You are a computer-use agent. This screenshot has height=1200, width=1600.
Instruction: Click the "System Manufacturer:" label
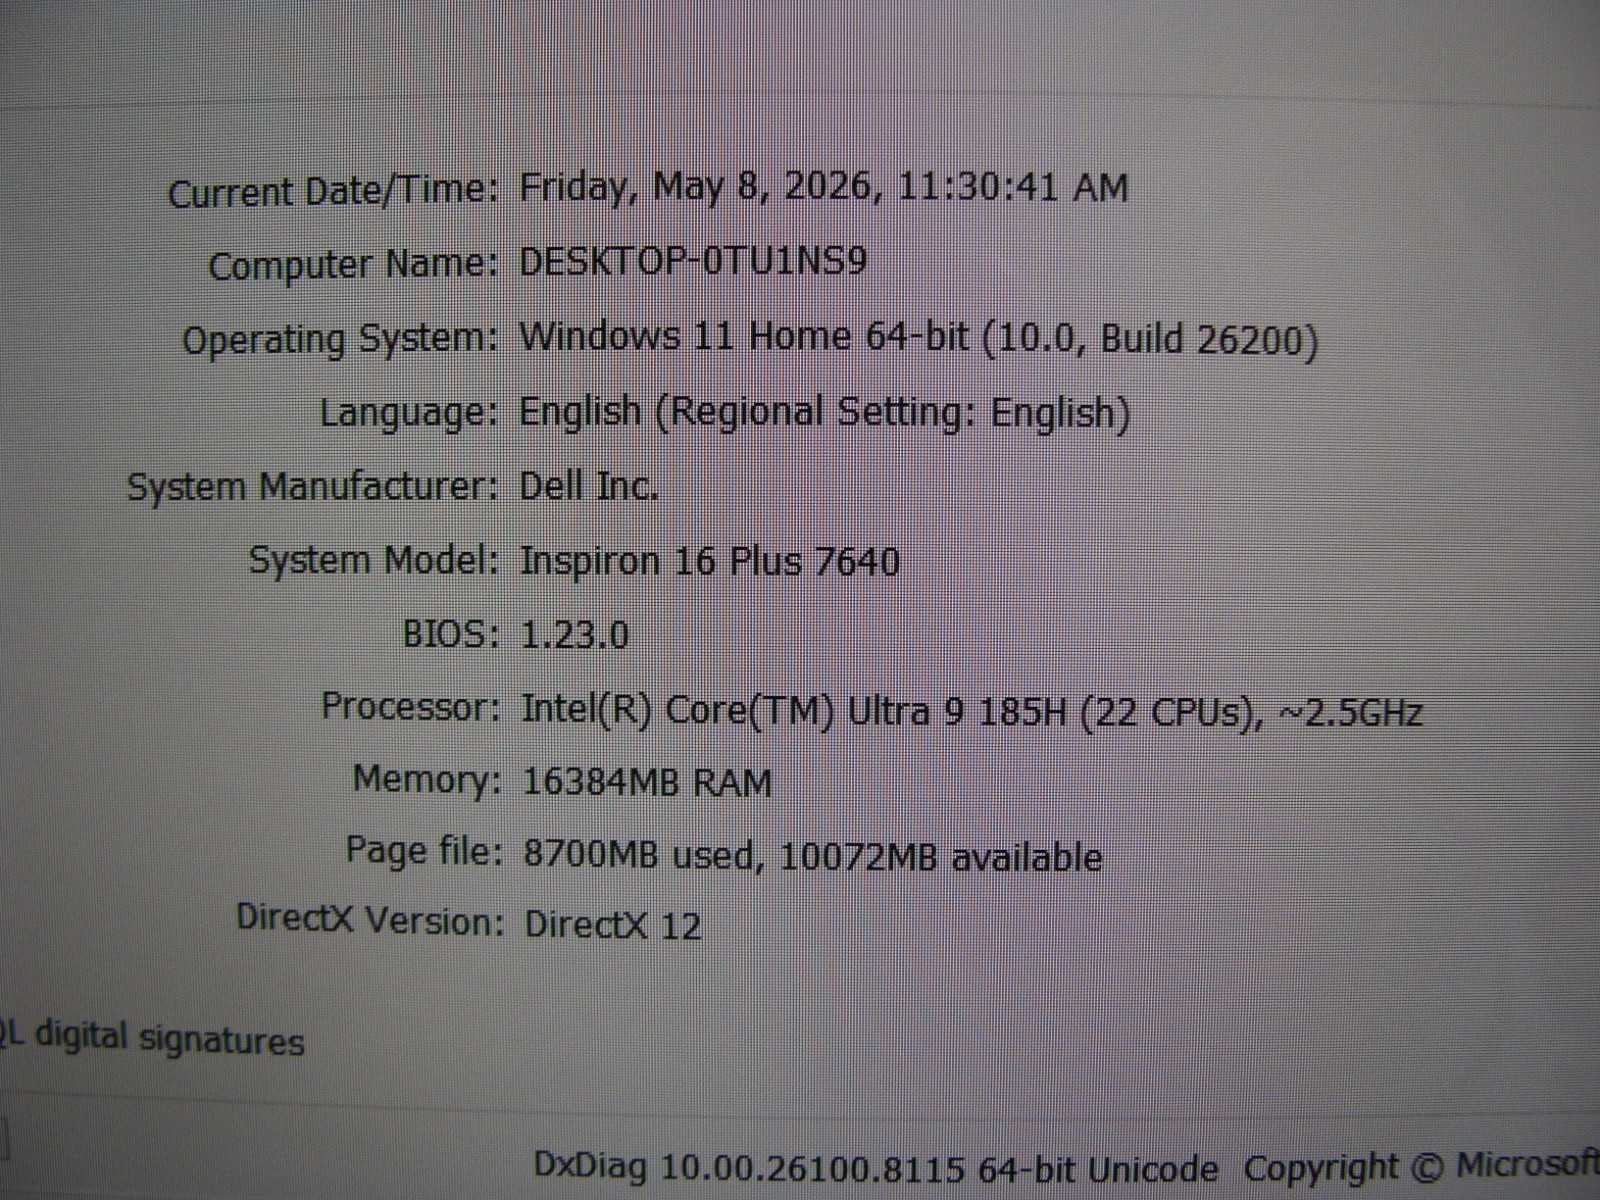tap(313, 487)
